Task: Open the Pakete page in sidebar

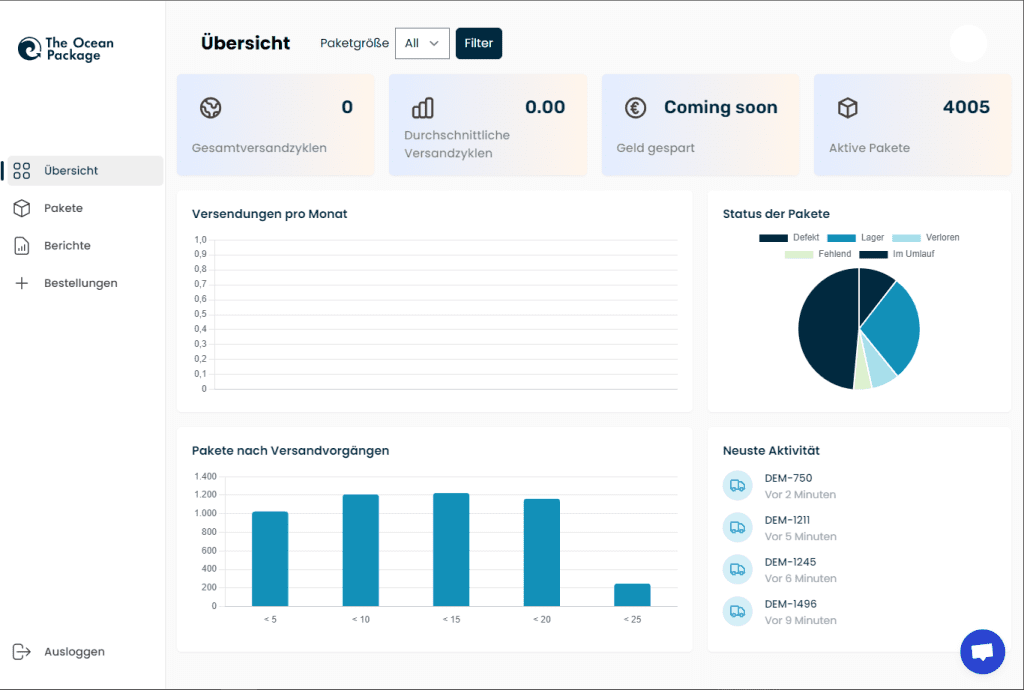Action: pyautogui.click(x=63, y=208)
